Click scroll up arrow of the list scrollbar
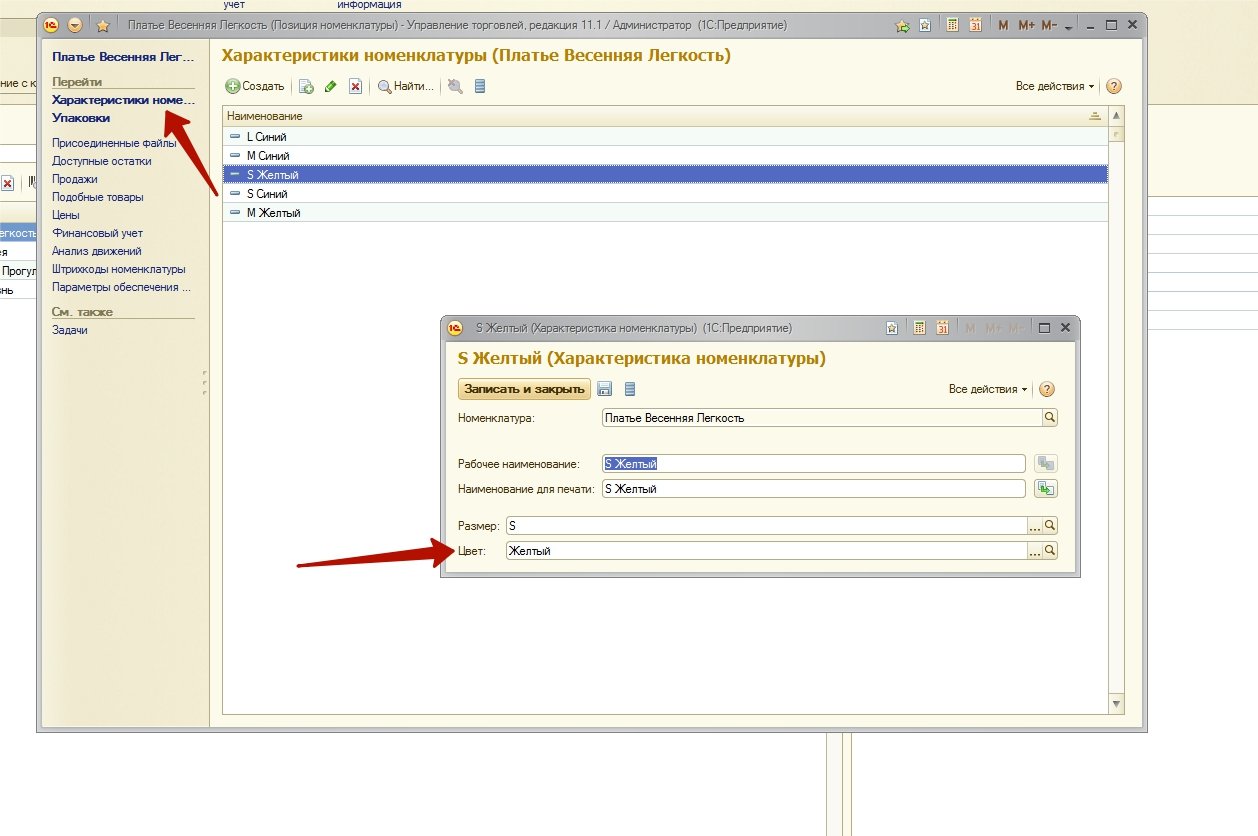Screen dimensions: 1258x836 (x=1117, y=116)
